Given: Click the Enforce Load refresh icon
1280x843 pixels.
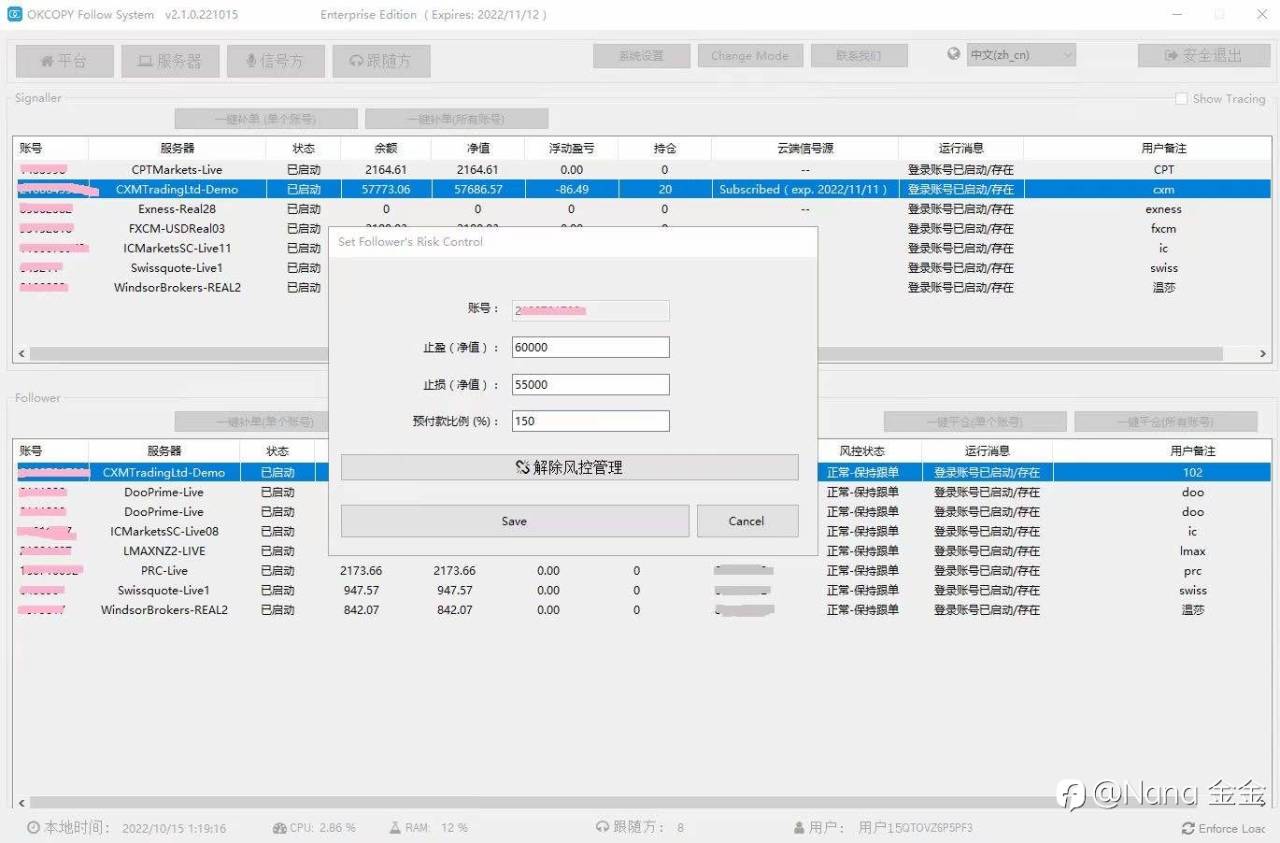Looking at the screenshot, I should tap(1188, 828).
